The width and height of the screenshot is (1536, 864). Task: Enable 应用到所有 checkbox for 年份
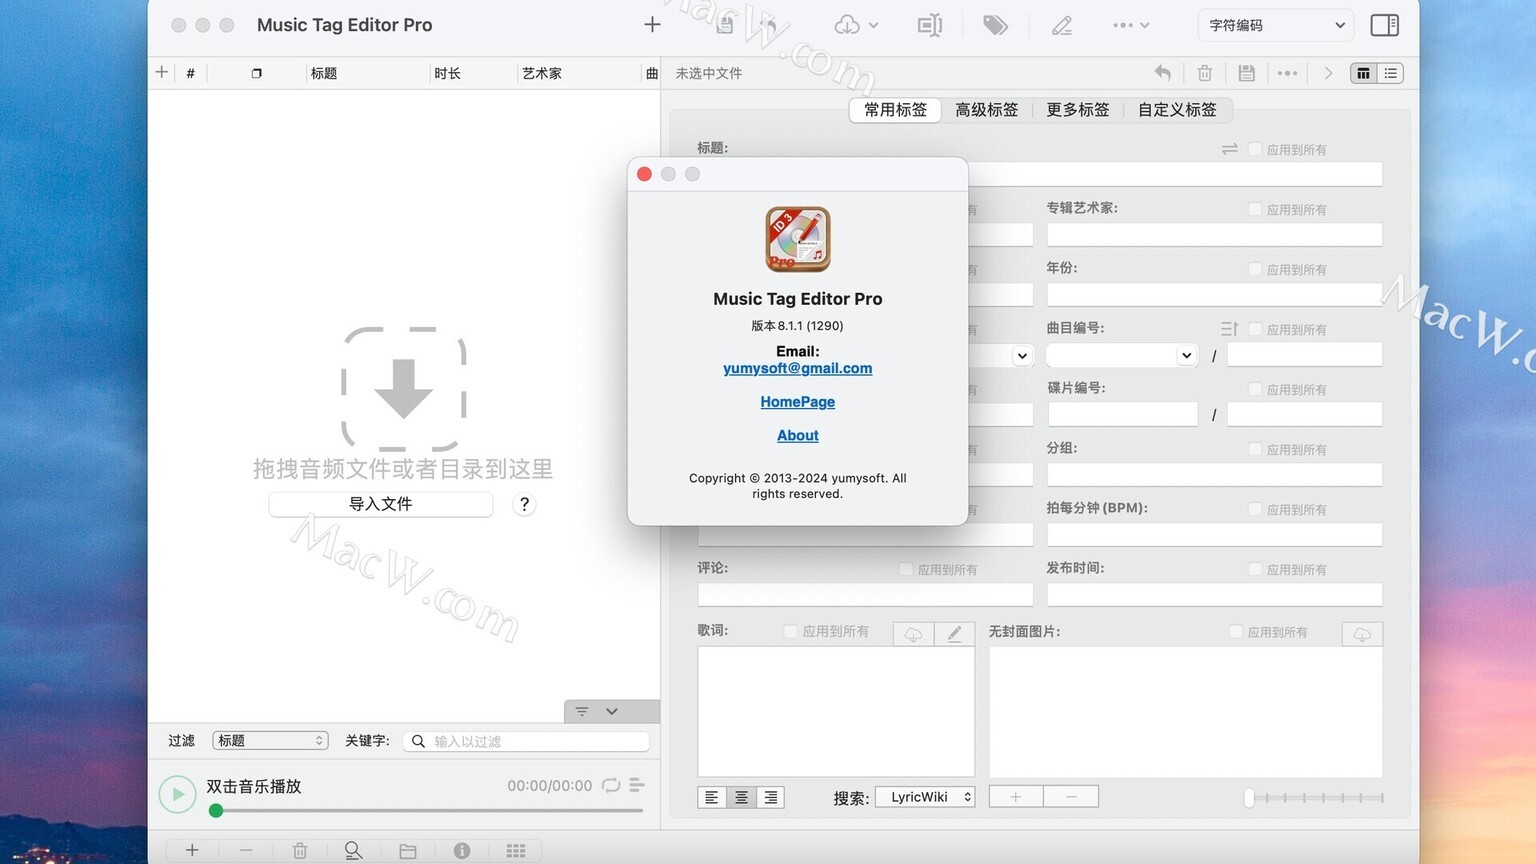point(1255,269)
